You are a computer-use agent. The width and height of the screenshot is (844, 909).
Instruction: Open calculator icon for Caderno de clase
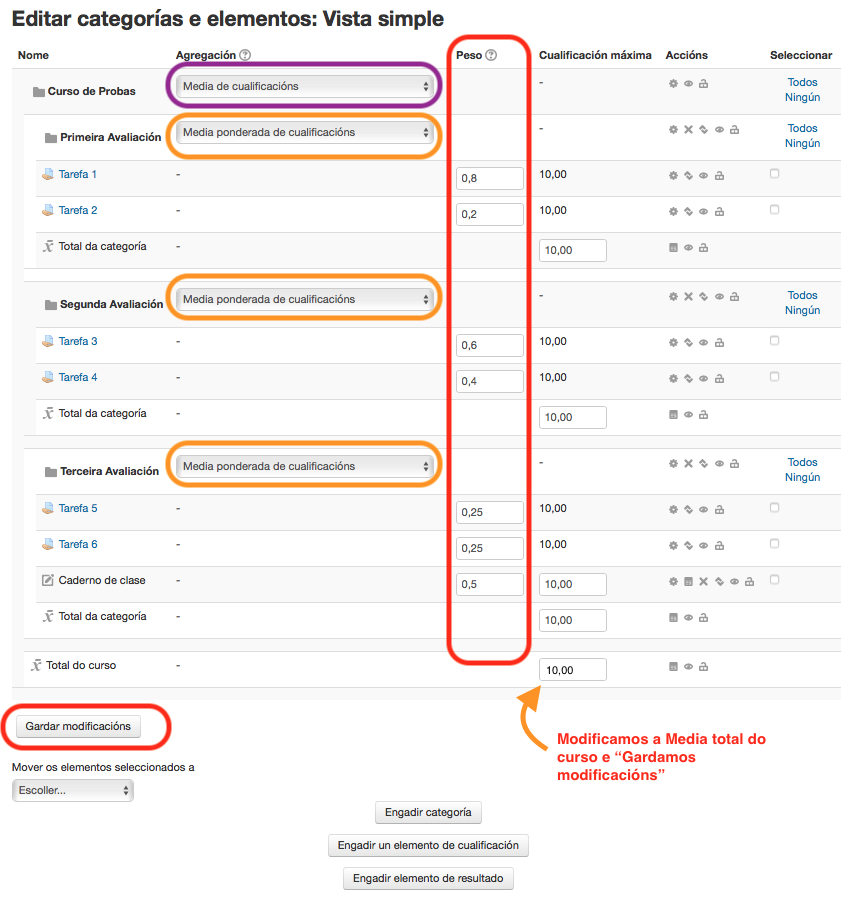[688, 582]
